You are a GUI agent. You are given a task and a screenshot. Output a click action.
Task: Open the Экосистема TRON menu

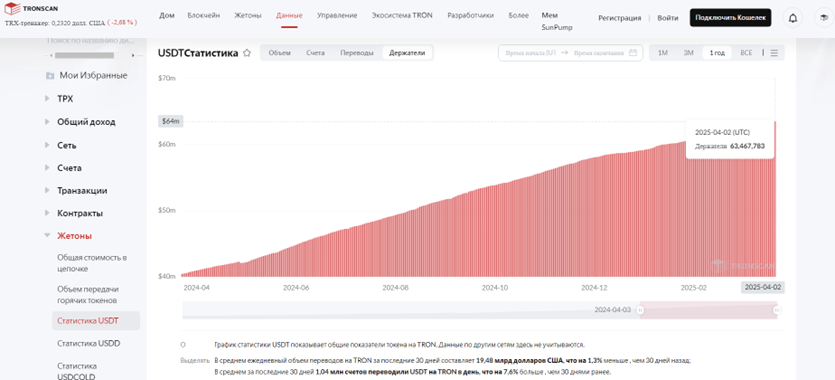pos(402,15)
